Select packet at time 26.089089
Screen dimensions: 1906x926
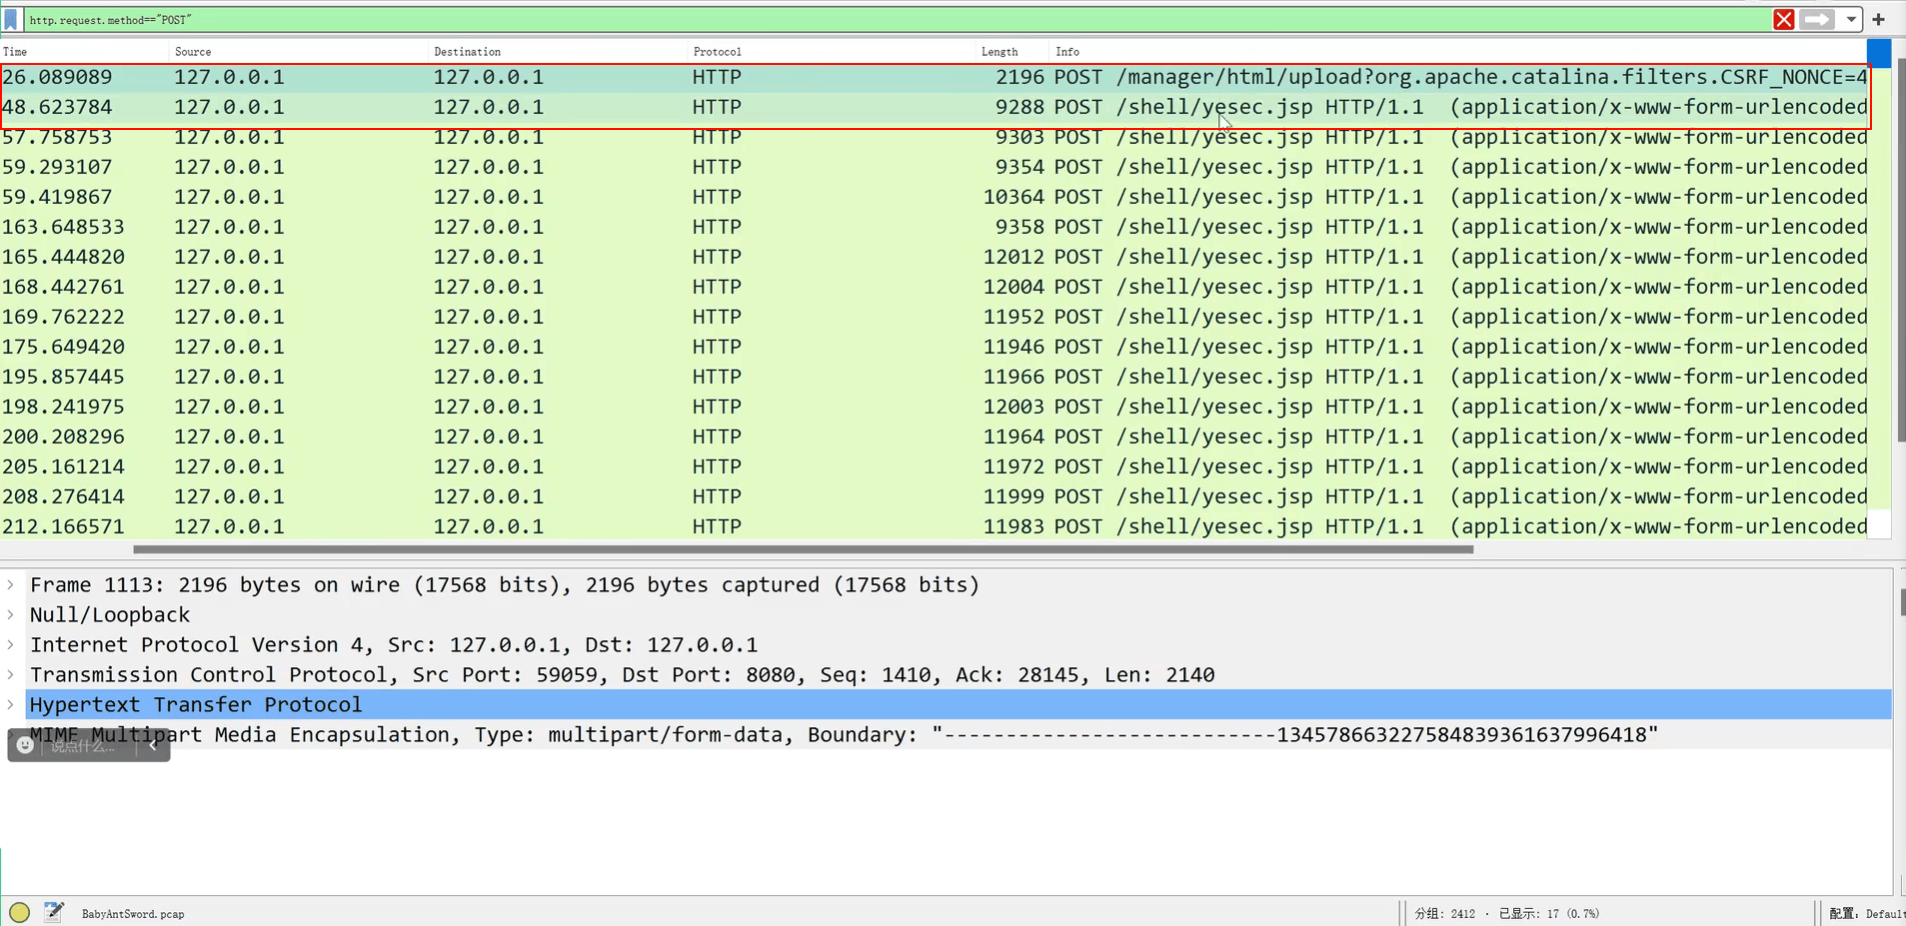934,77
